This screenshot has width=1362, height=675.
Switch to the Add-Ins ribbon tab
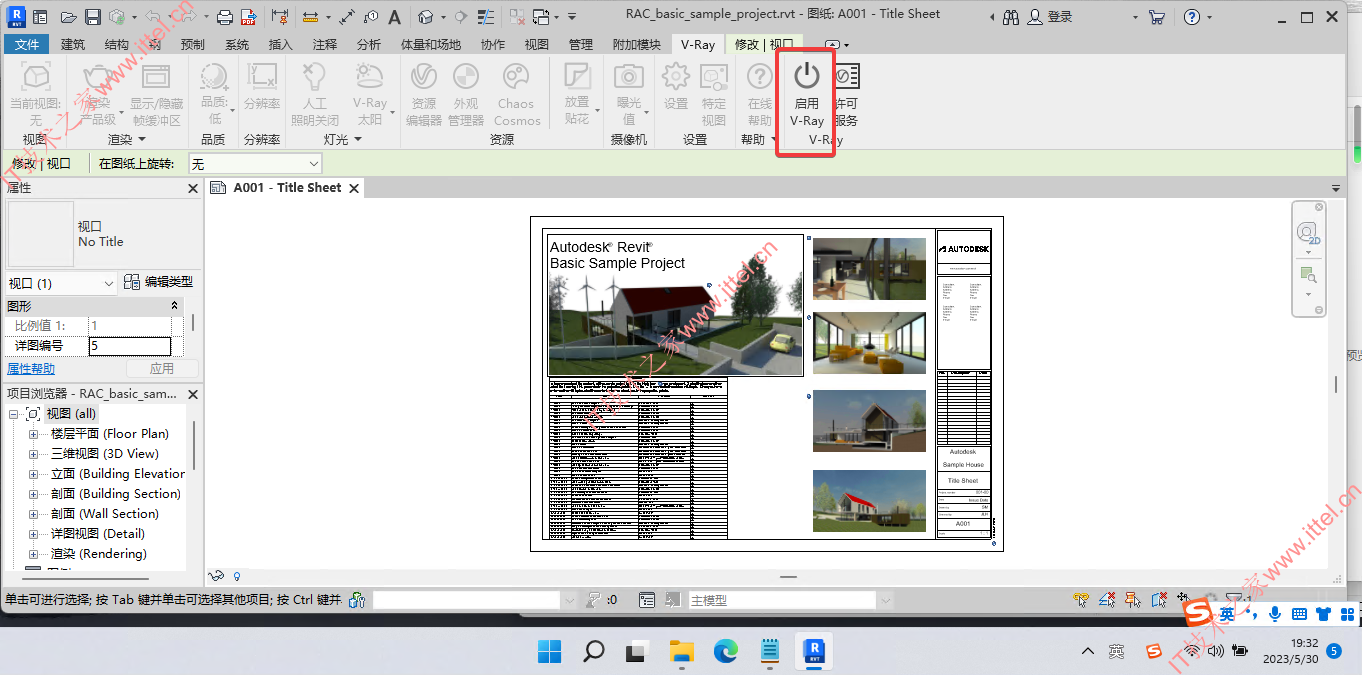[637, 45]
